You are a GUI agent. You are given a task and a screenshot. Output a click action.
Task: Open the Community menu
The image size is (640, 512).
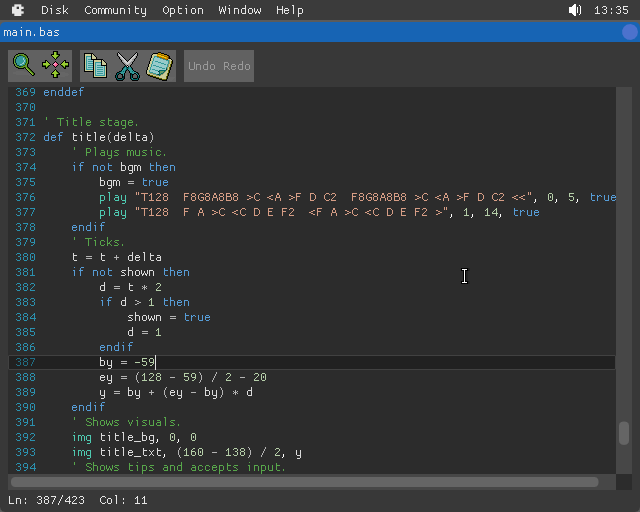pos(115,10)
